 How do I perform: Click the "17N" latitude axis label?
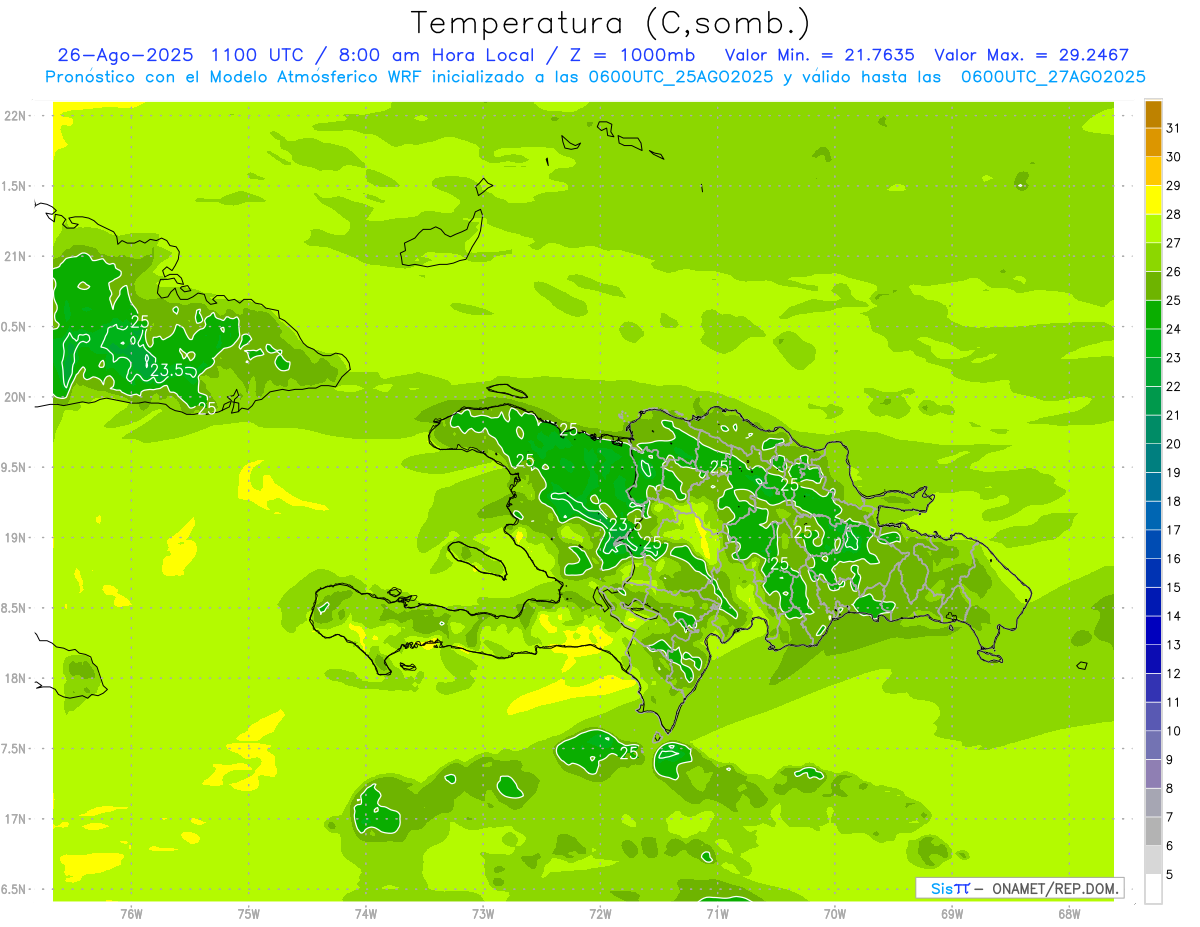point(15,819)
